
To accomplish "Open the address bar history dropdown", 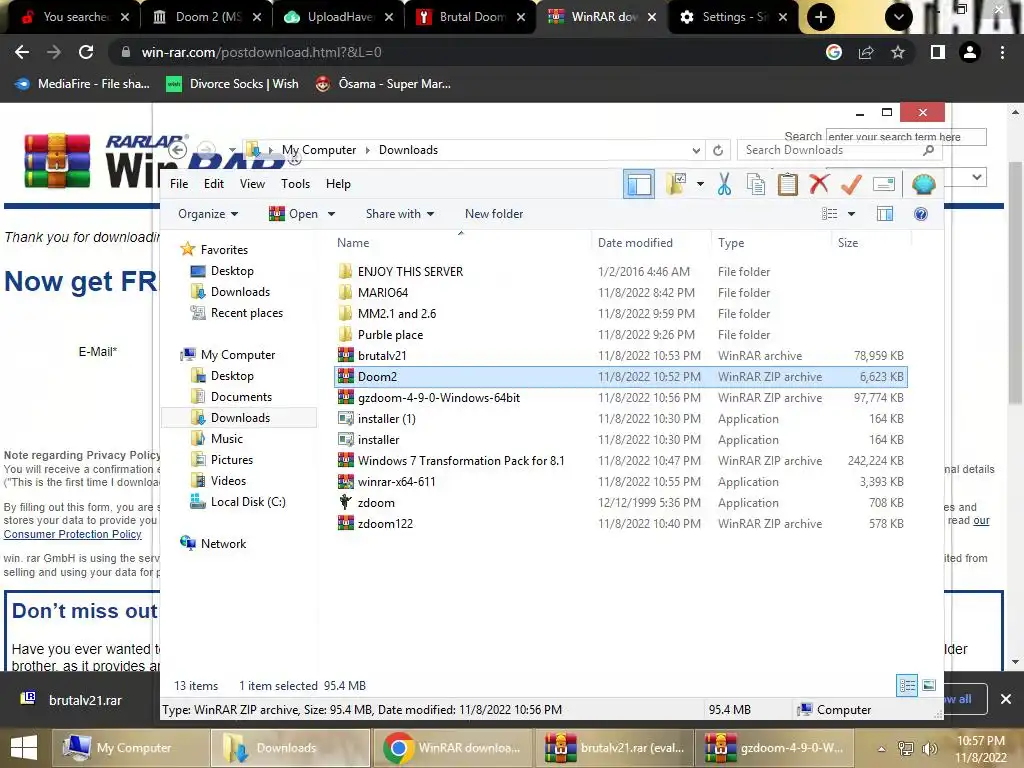I will [696, 150].
